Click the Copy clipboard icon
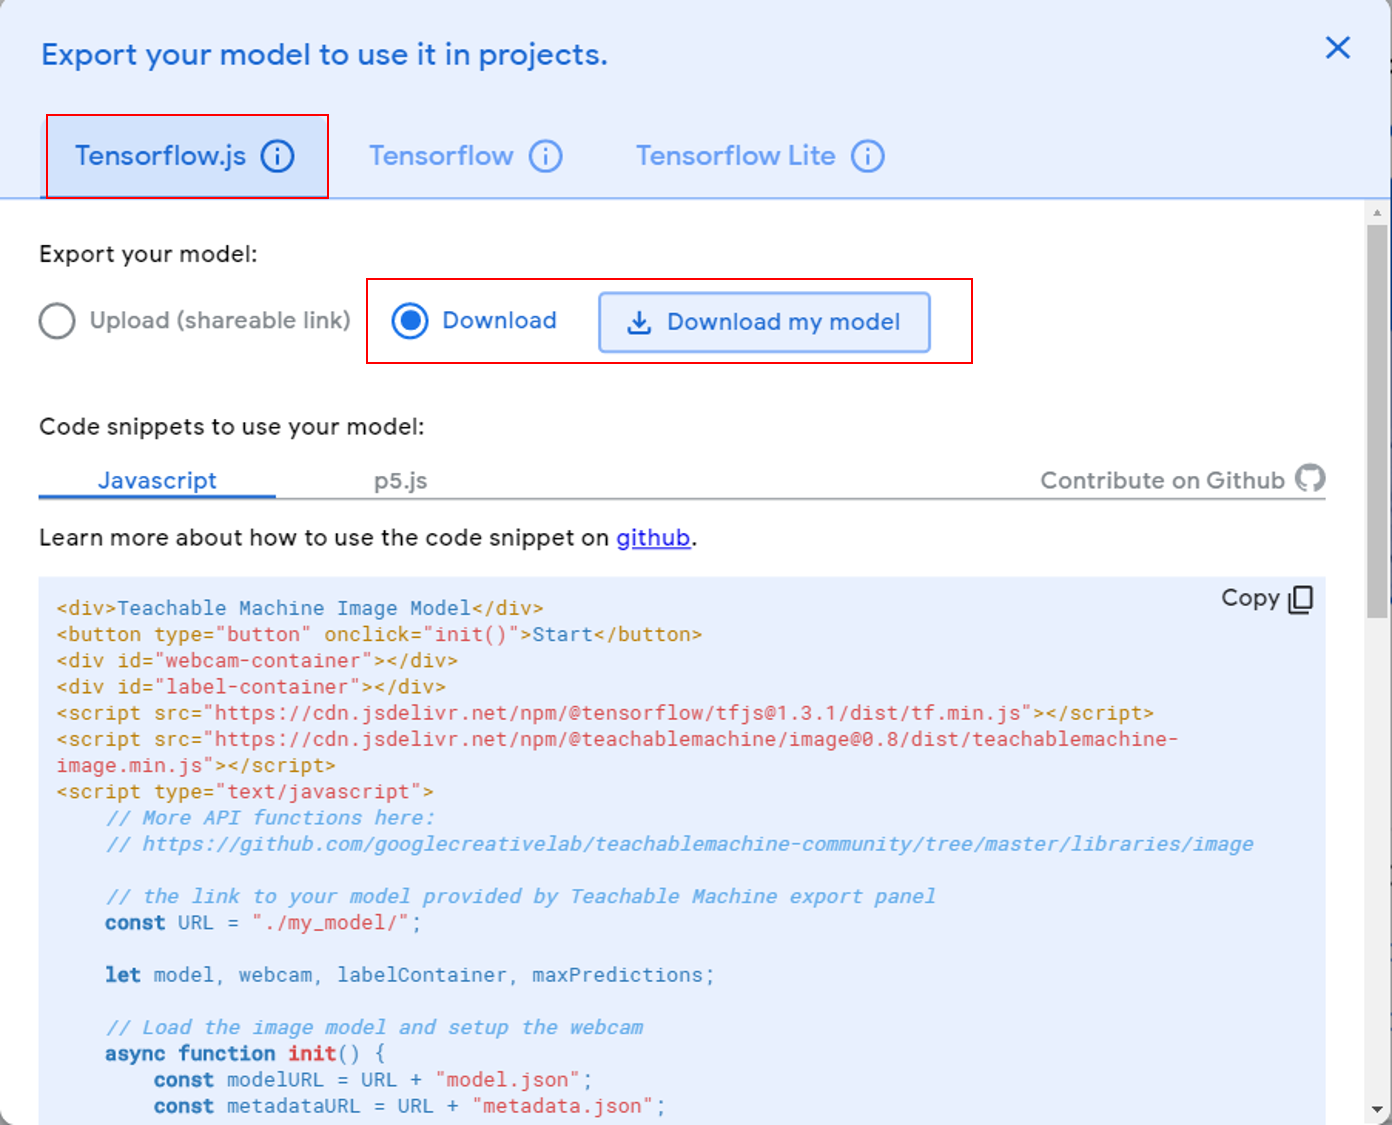 click(x=1301, y=599)
